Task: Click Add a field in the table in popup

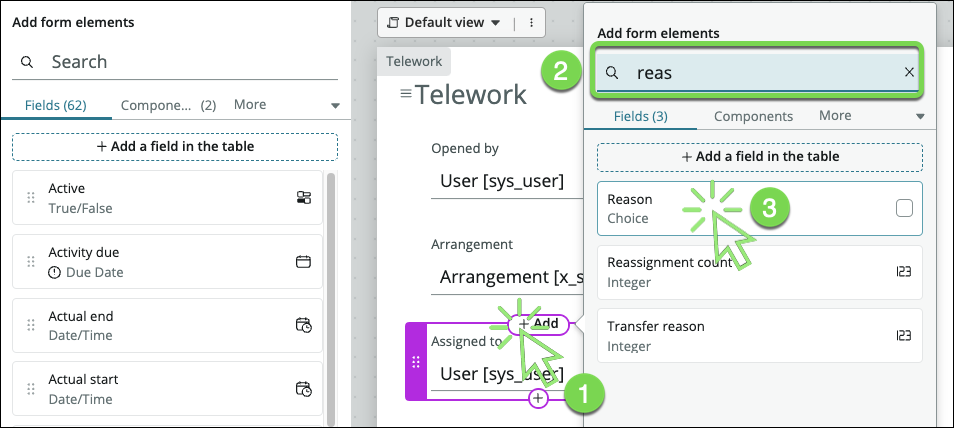Action: [759, 157]
